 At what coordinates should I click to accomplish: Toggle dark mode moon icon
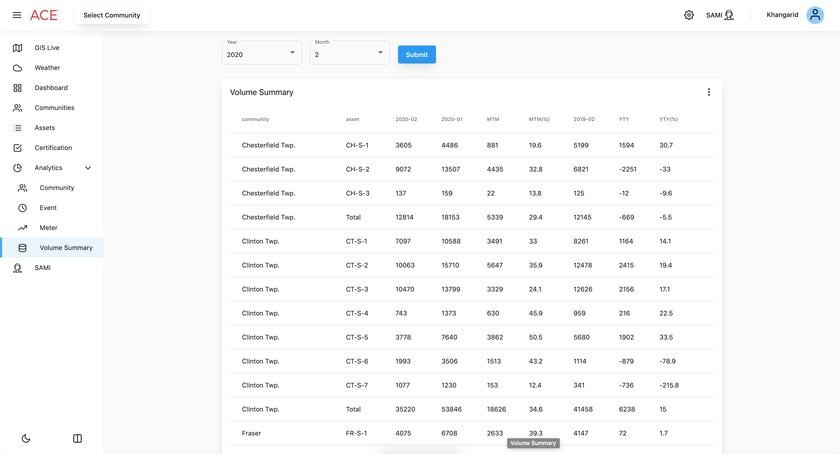click(26, 438)
